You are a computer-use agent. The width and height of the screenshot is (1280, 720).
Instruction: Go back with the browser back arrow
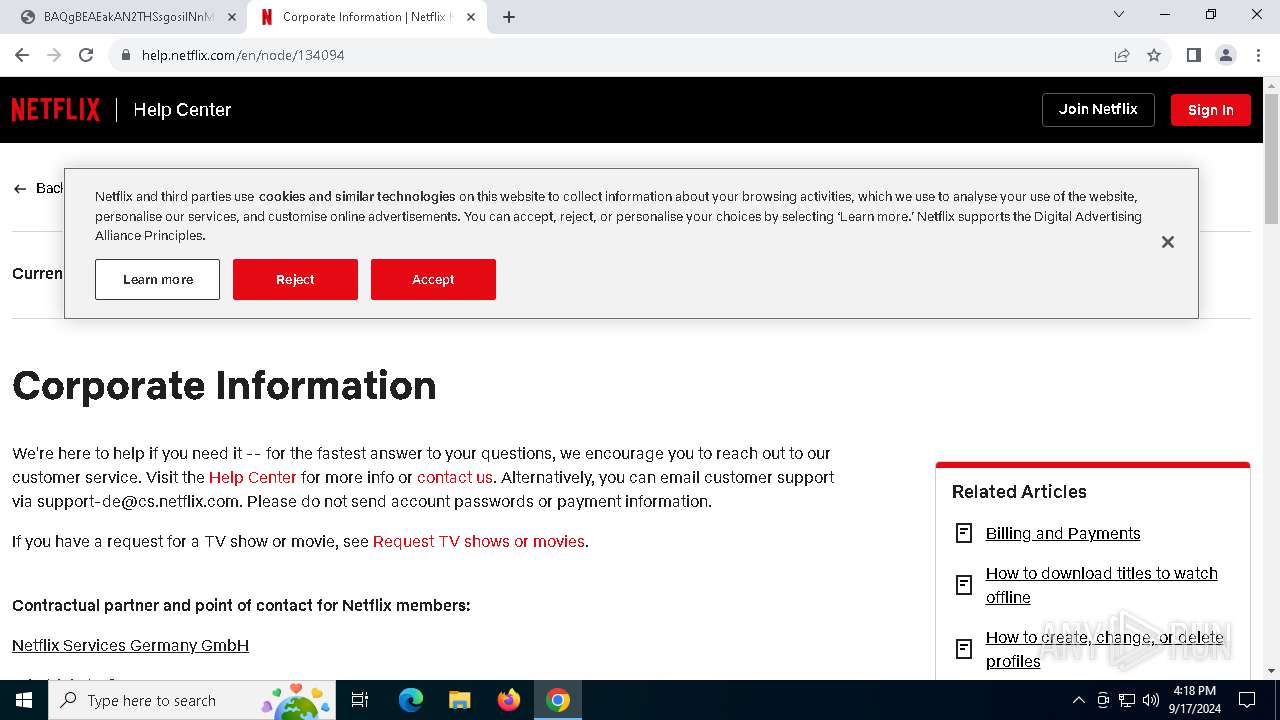22,55
